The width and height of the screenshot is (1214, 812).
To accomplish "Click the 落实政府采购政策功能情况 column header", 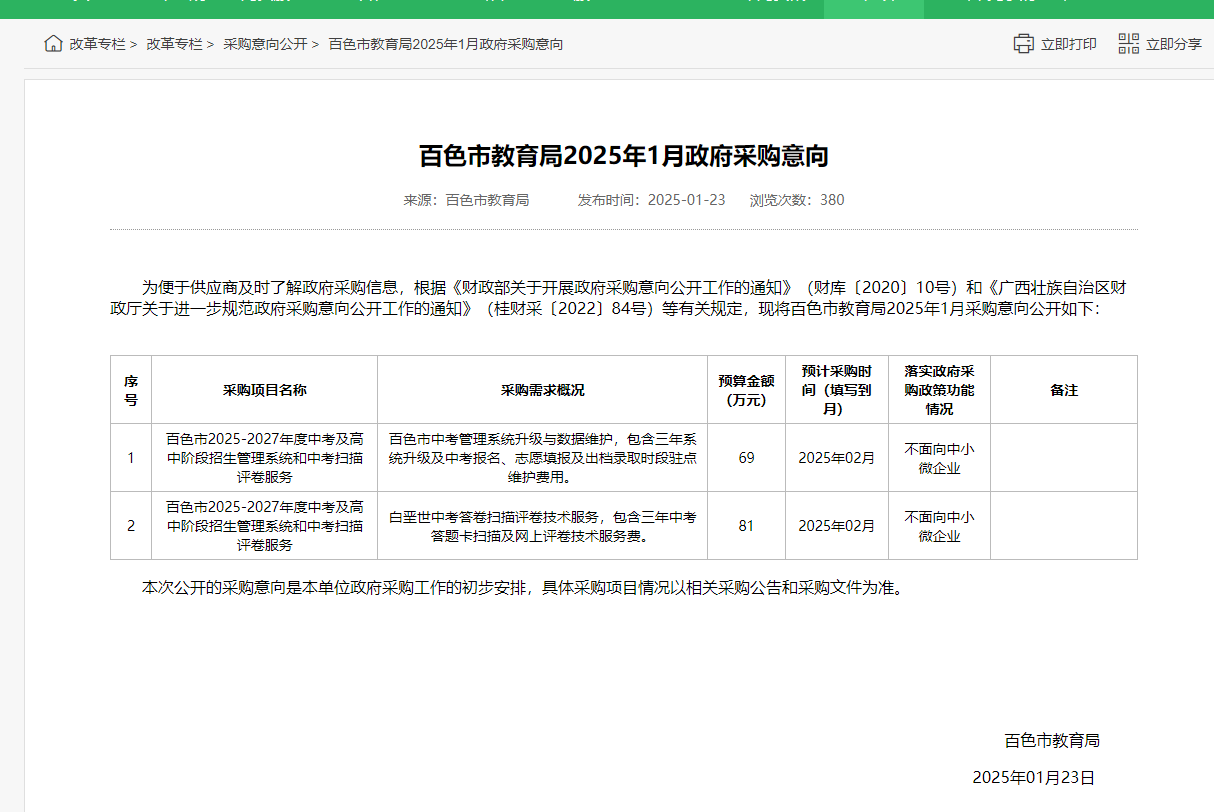I will [940, 390].
